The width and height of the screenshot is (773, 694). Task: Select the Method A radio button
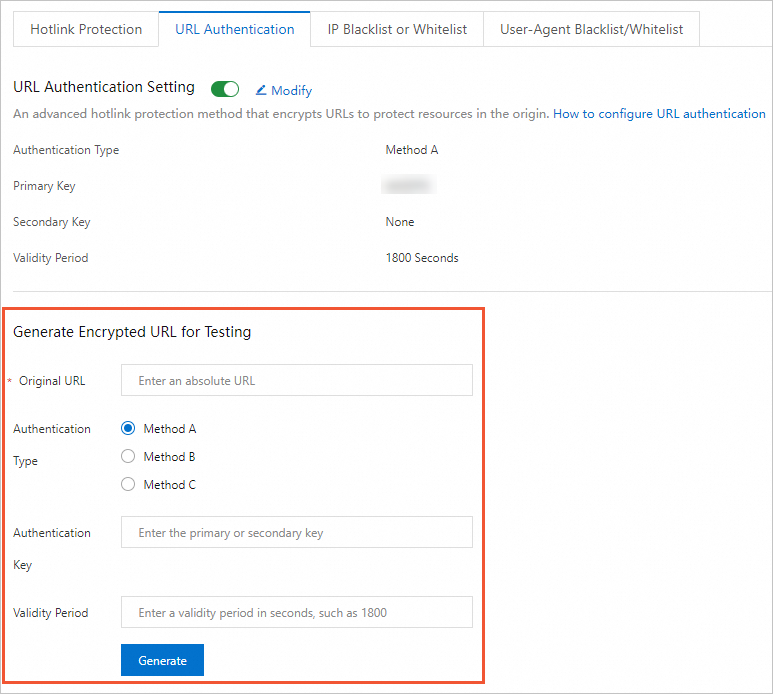(x=127, y=429)
